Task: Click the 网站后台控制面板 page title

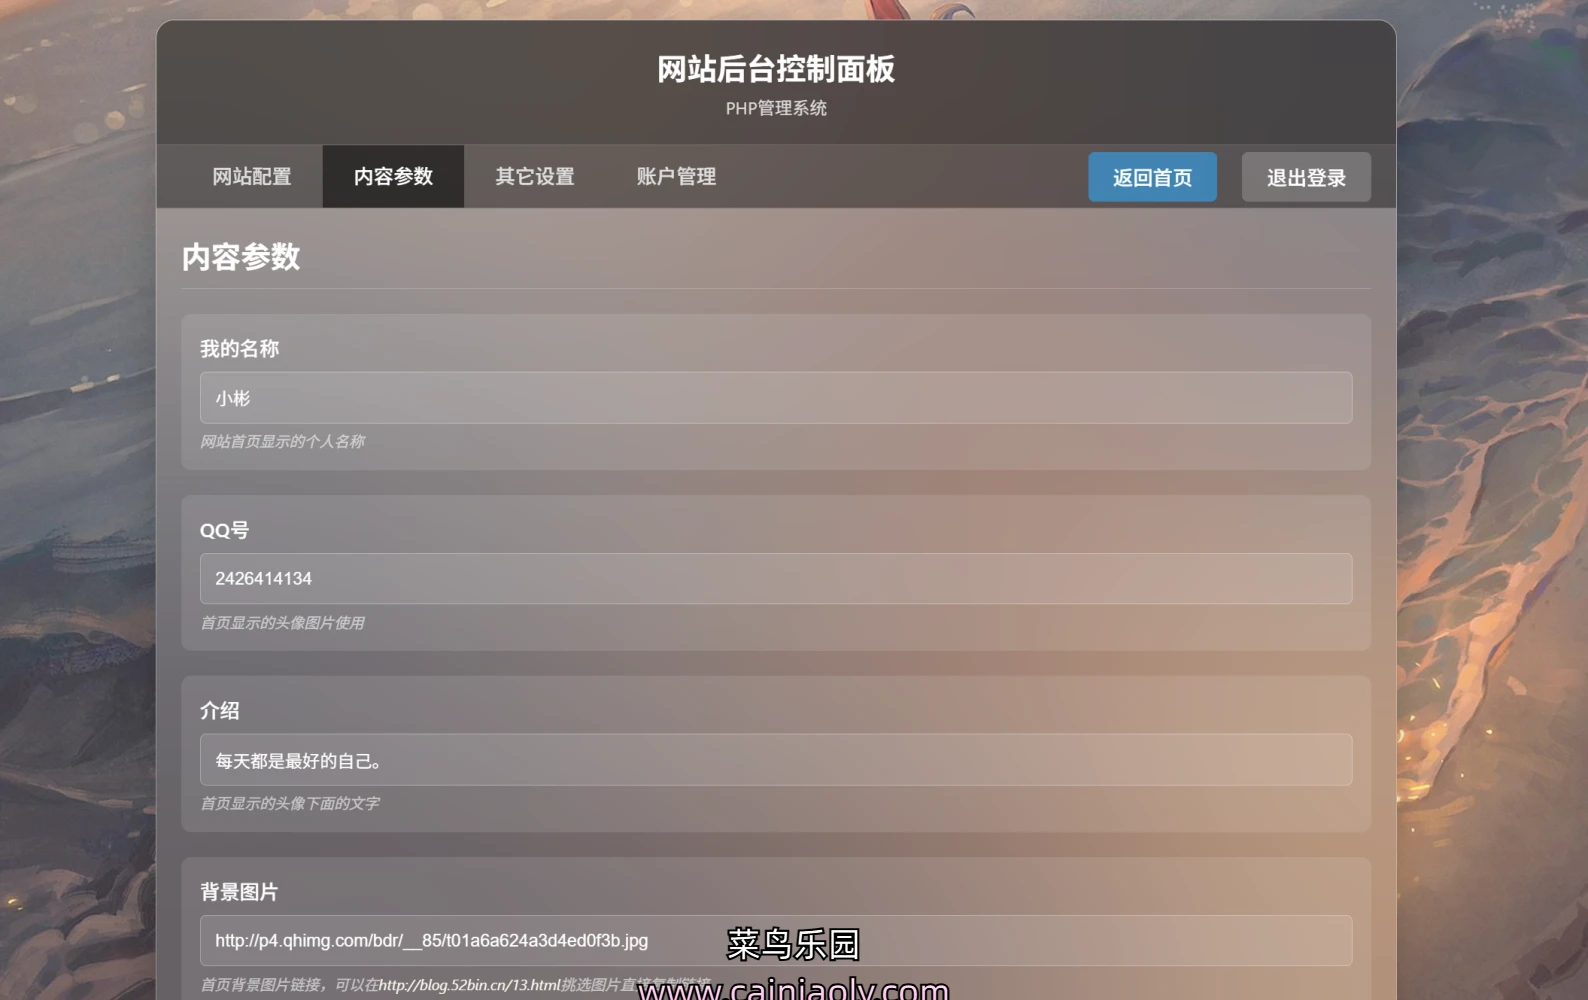Action: [x=775, y=69]
